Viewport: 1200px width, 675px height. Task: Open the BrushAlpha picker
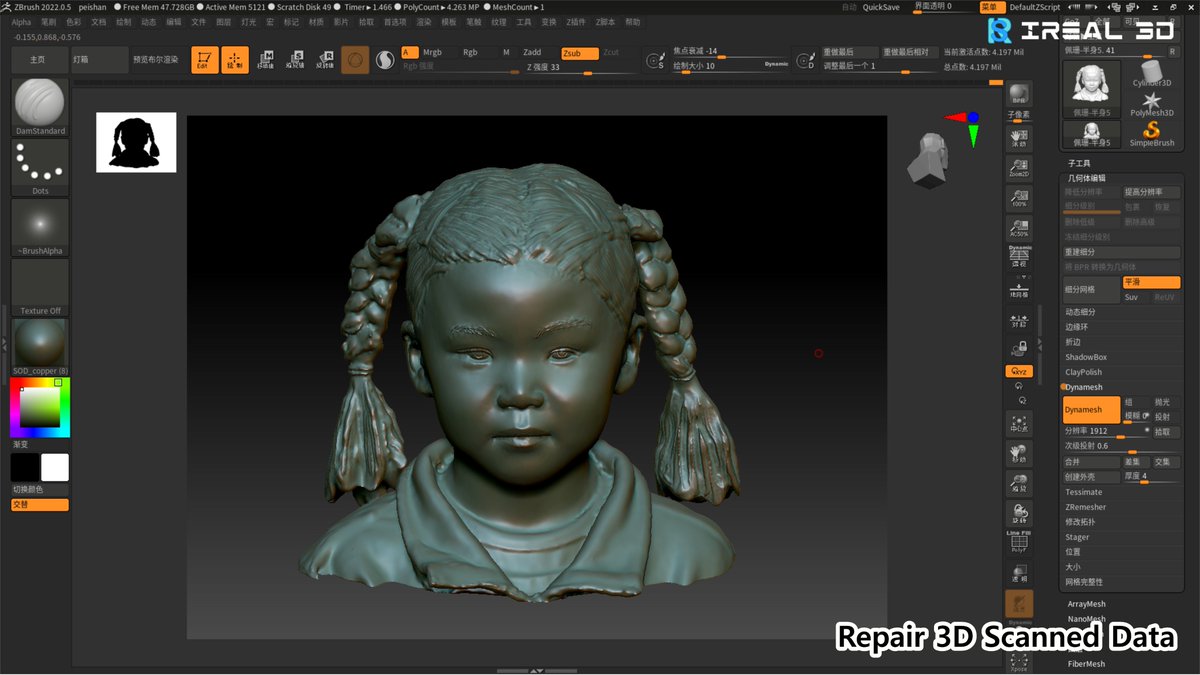40,227
